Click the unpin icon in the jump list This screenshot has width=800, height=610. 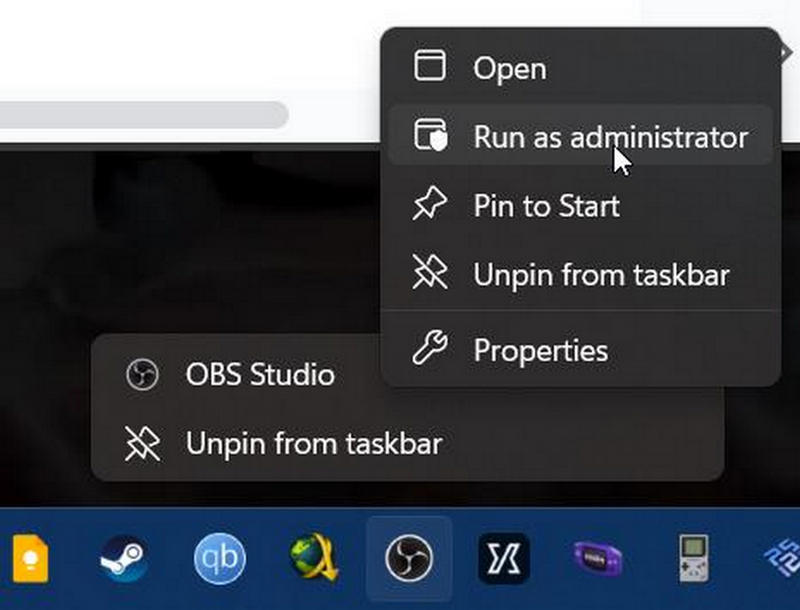click(142, 444)
